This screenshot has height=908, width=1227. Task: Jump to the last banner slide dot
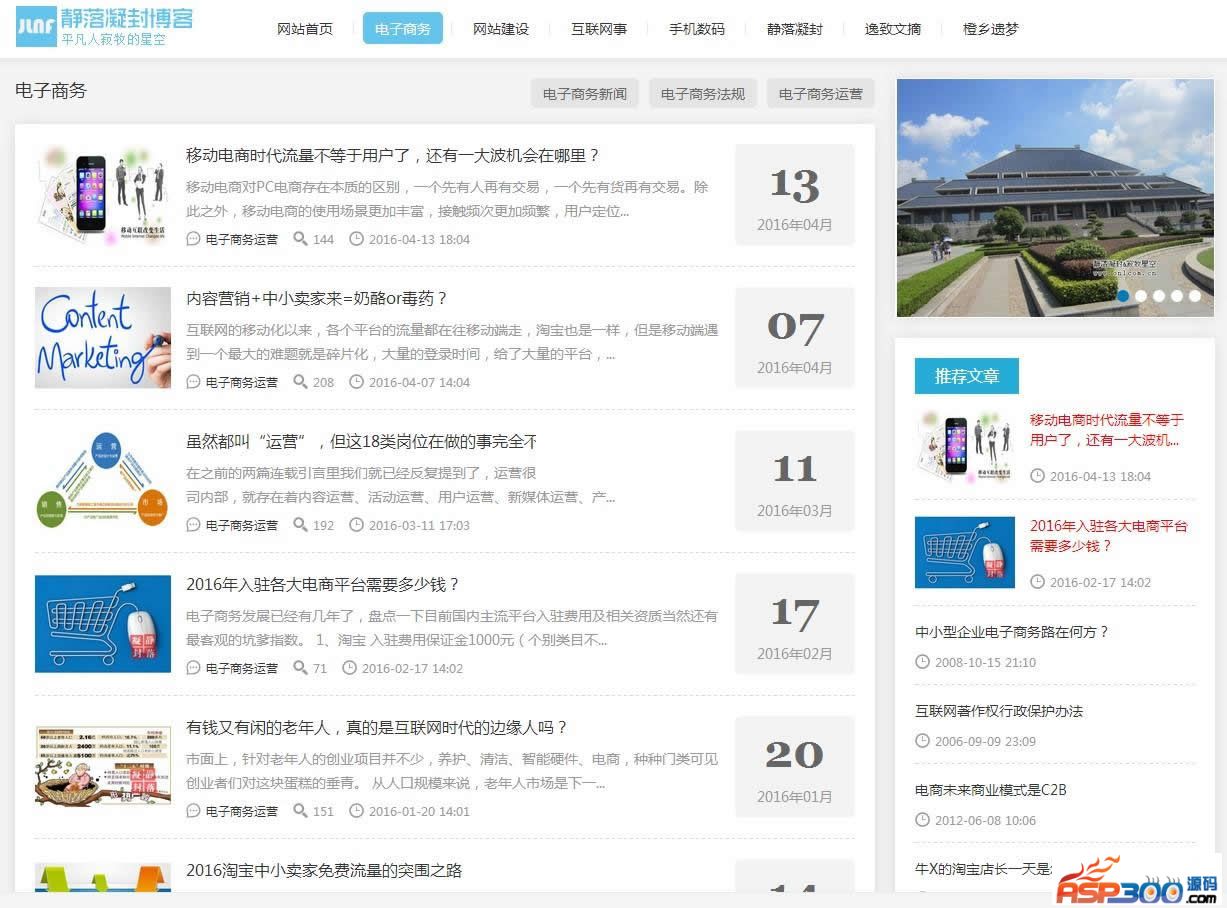pos(1195,296)
